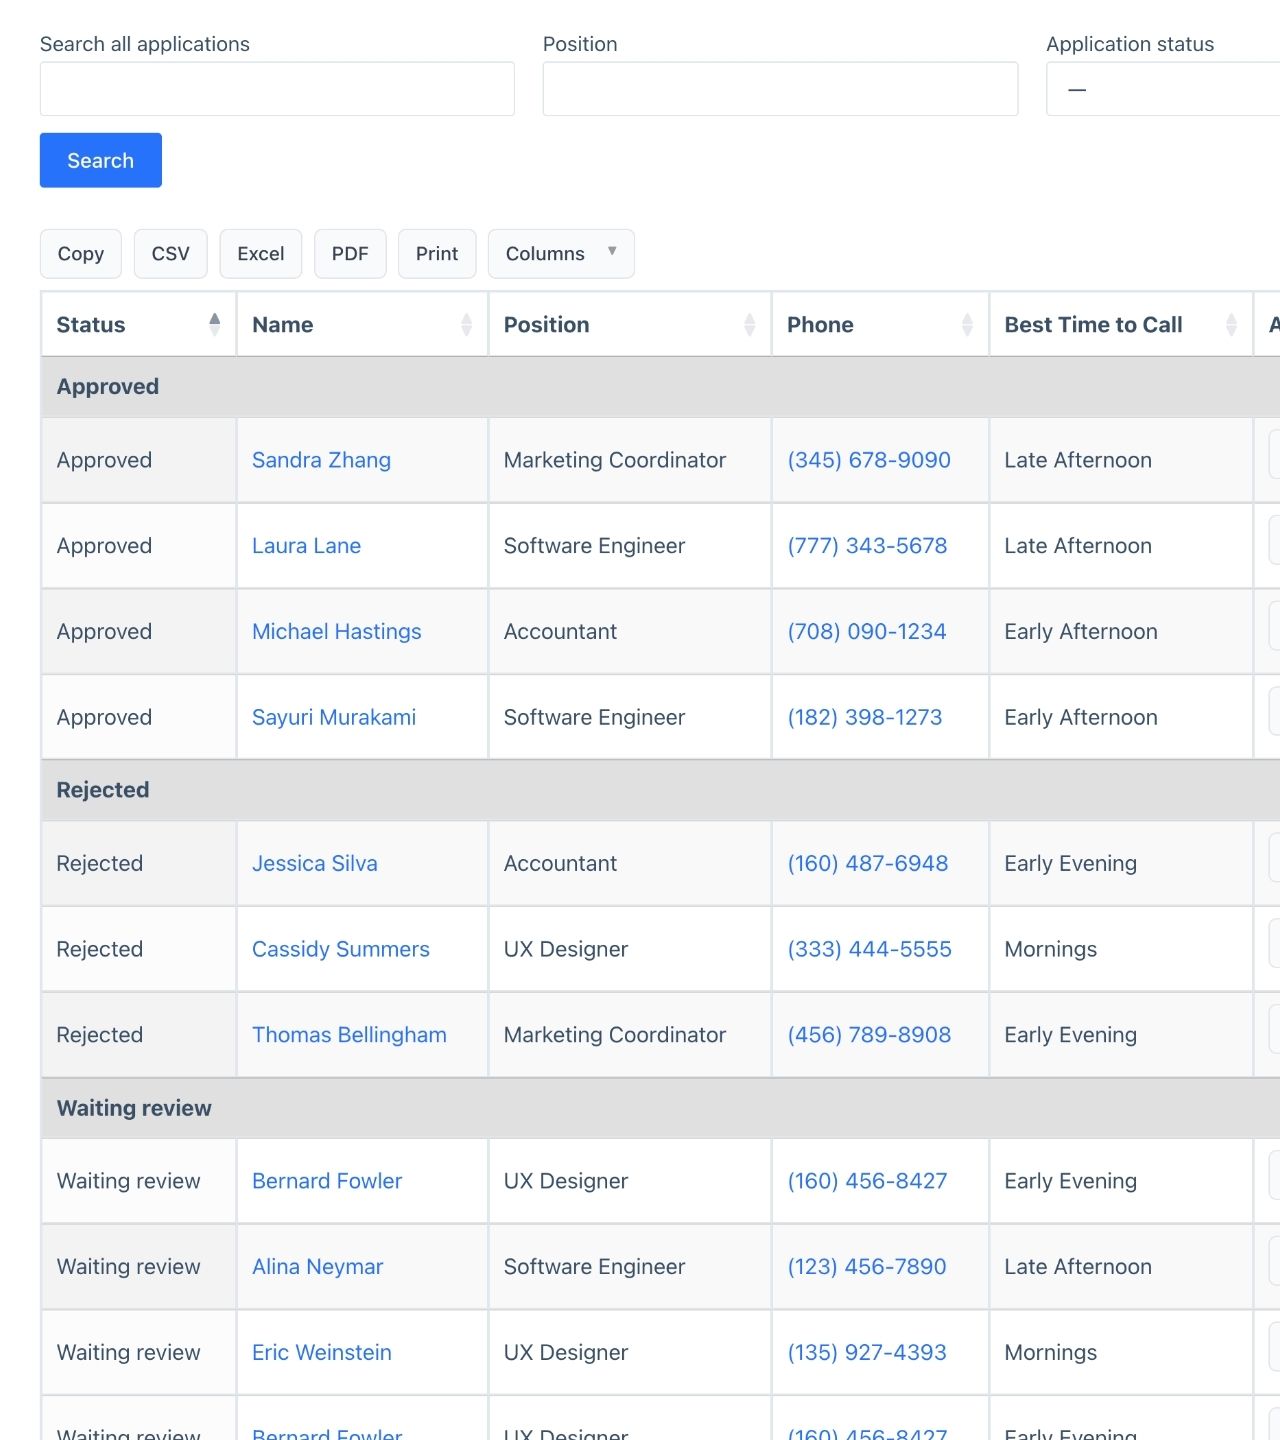This screenshot has width=1280, height=1440.
Task: Open Michael Hastings' applicant link
Action: point(336,632)
